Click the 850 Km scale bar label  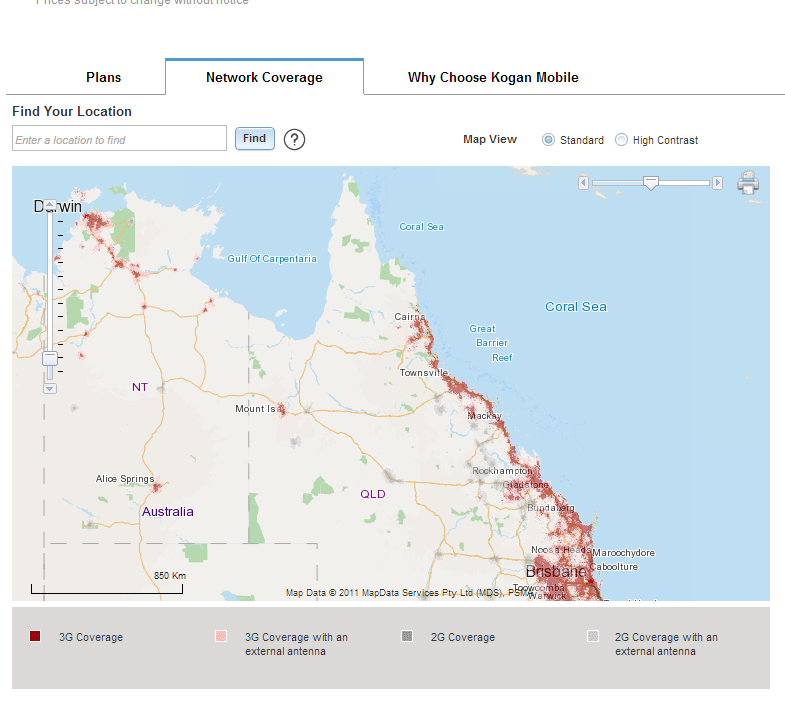click(x=170, y=576)
